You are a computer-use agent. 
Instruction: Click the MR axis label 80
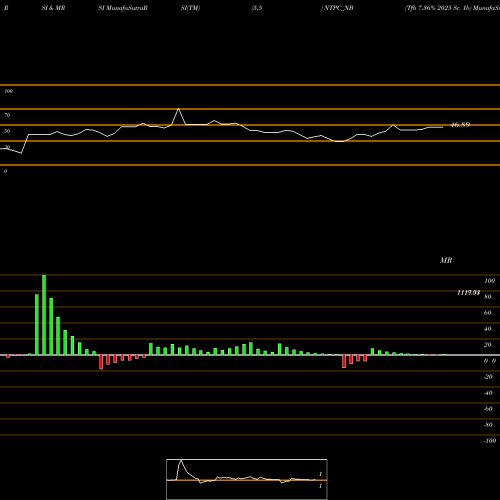point(488,297)
